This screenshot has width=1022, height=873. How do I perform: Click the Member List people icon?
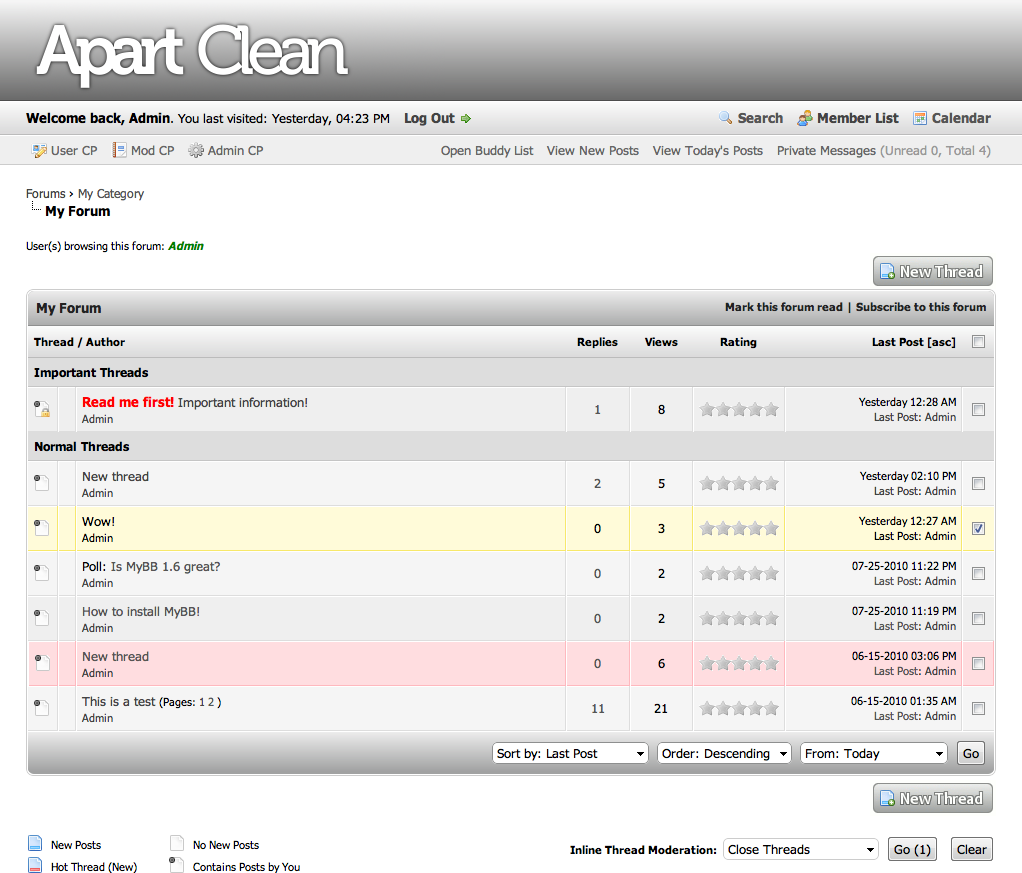[805, 118]
